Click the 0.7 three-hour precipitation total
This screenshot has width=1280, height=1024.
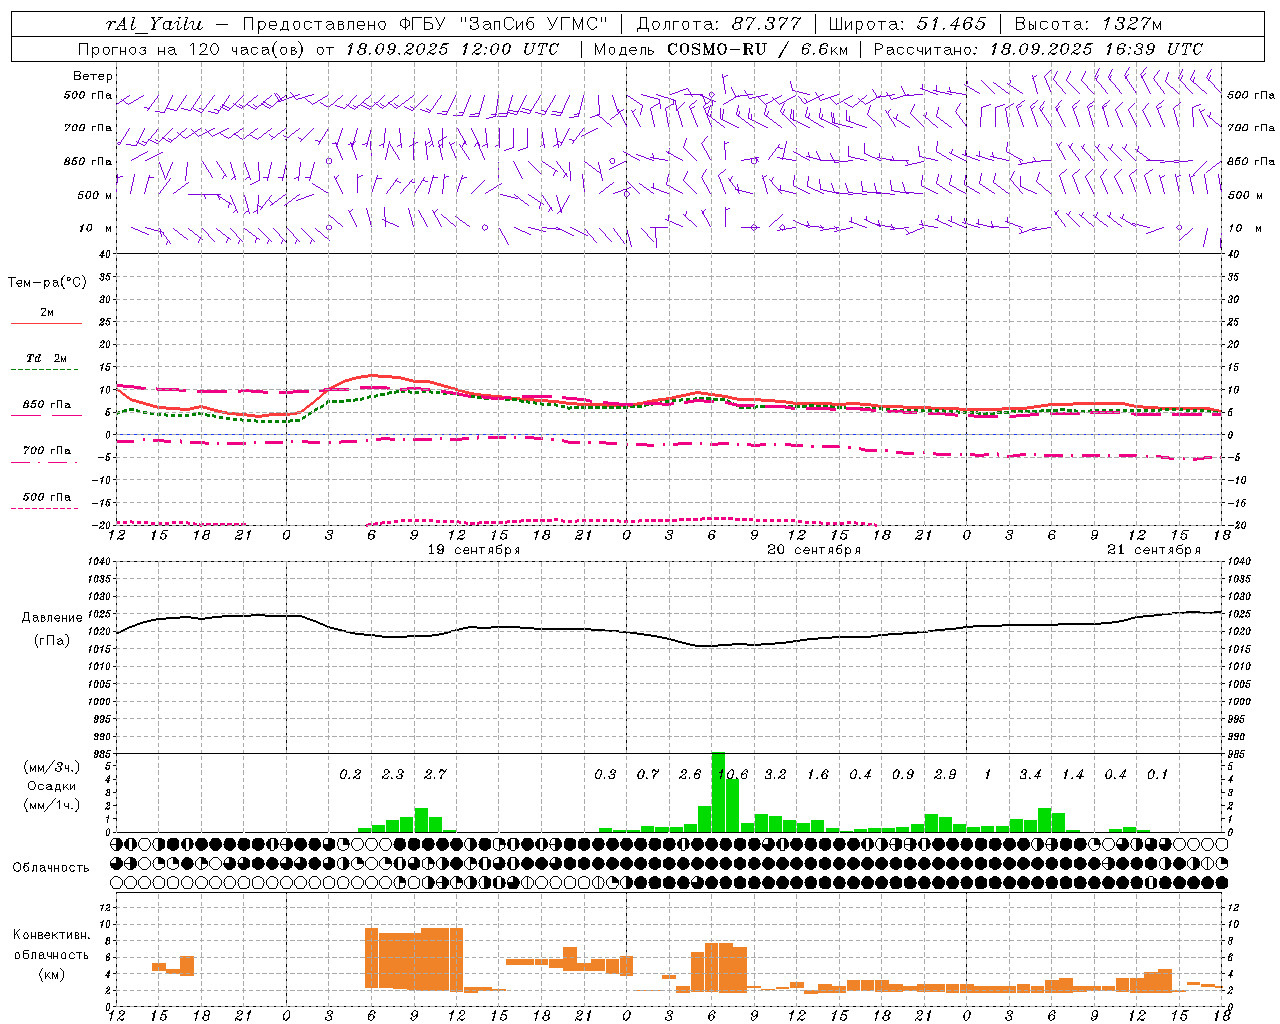648,775
